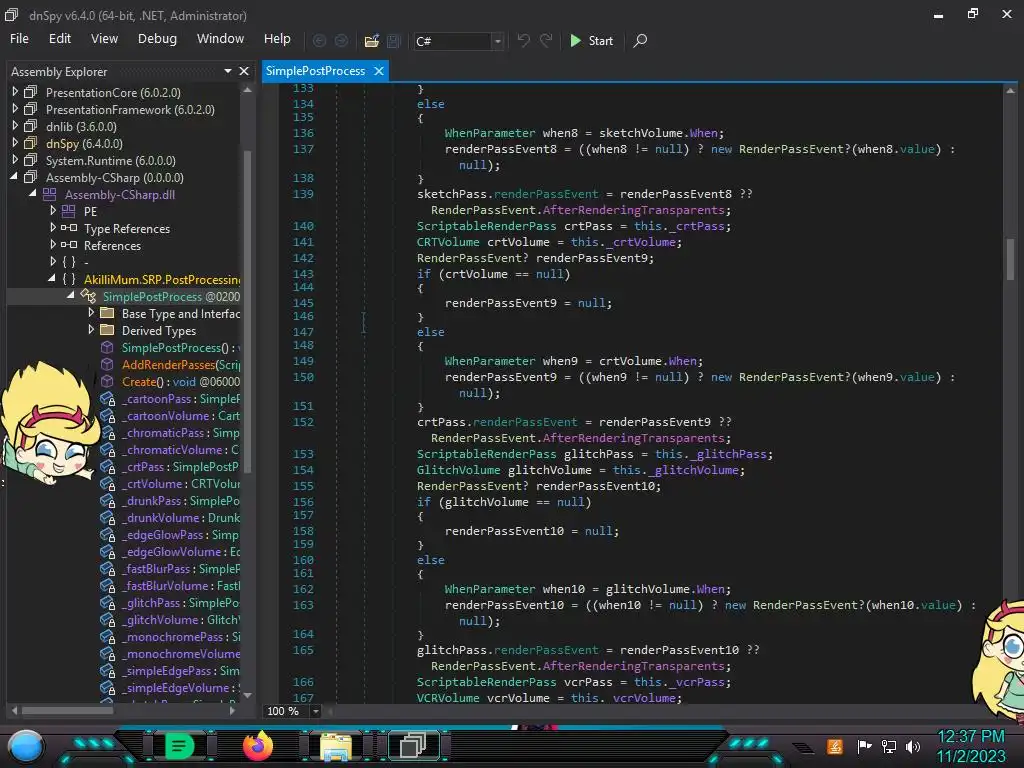Start debugging with the Start button

tap(591, 40)
